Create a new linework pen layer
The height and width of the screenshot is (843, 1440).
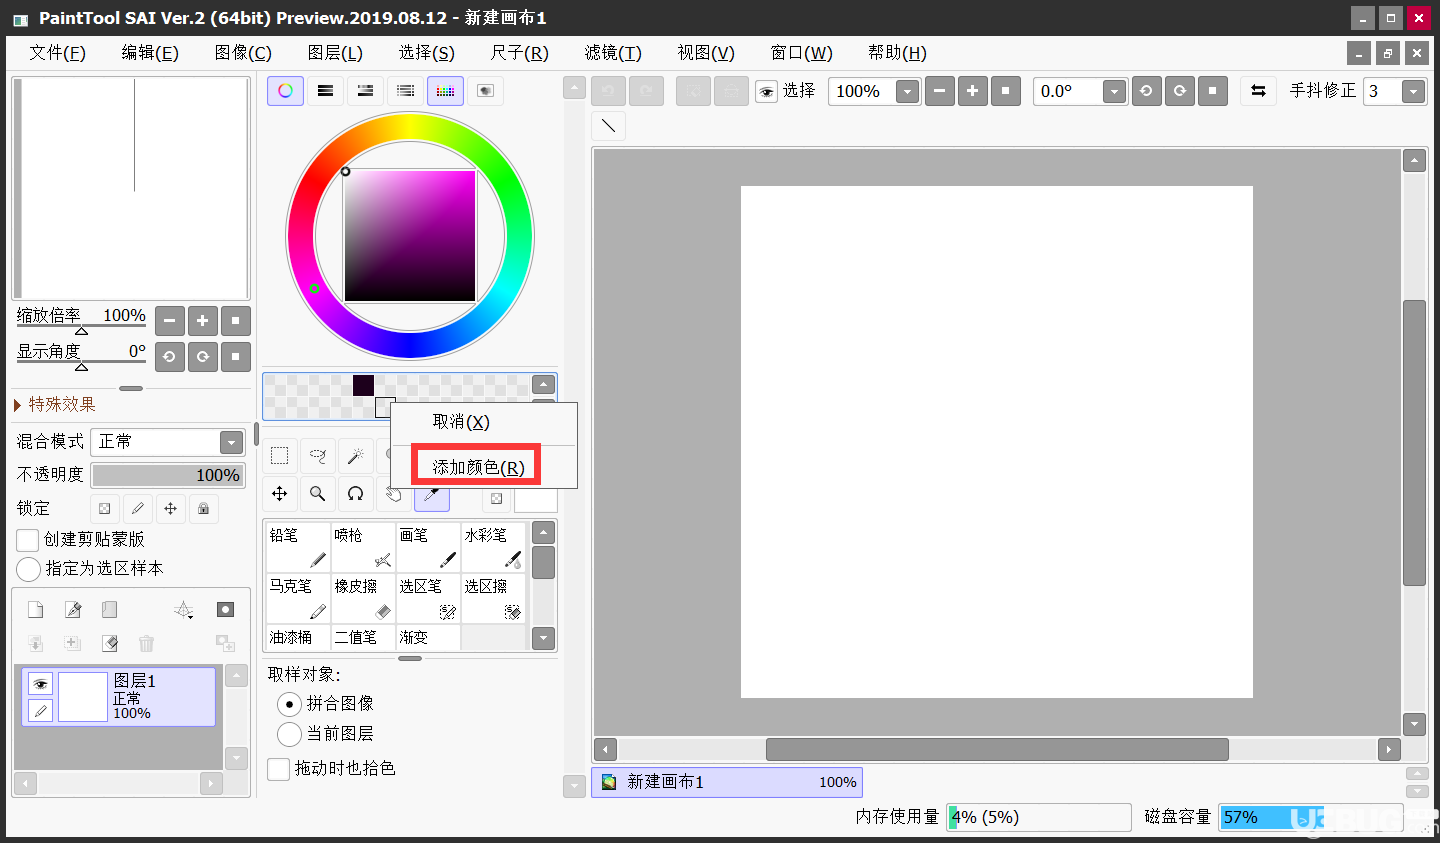pos(73,610)
